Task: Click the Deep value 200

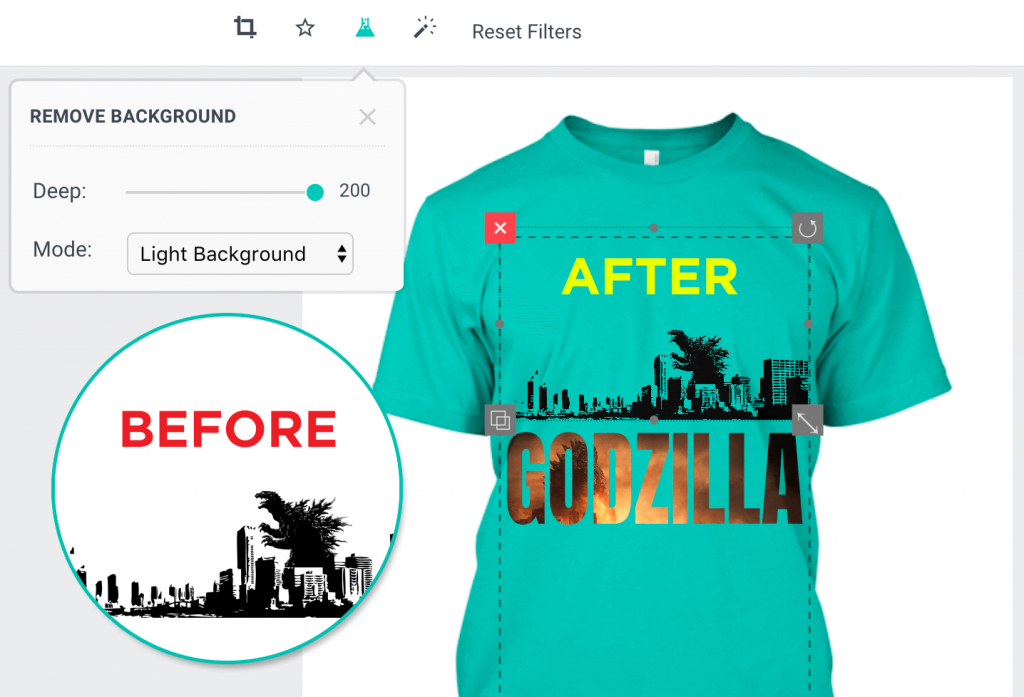Action: pos(355,191)
